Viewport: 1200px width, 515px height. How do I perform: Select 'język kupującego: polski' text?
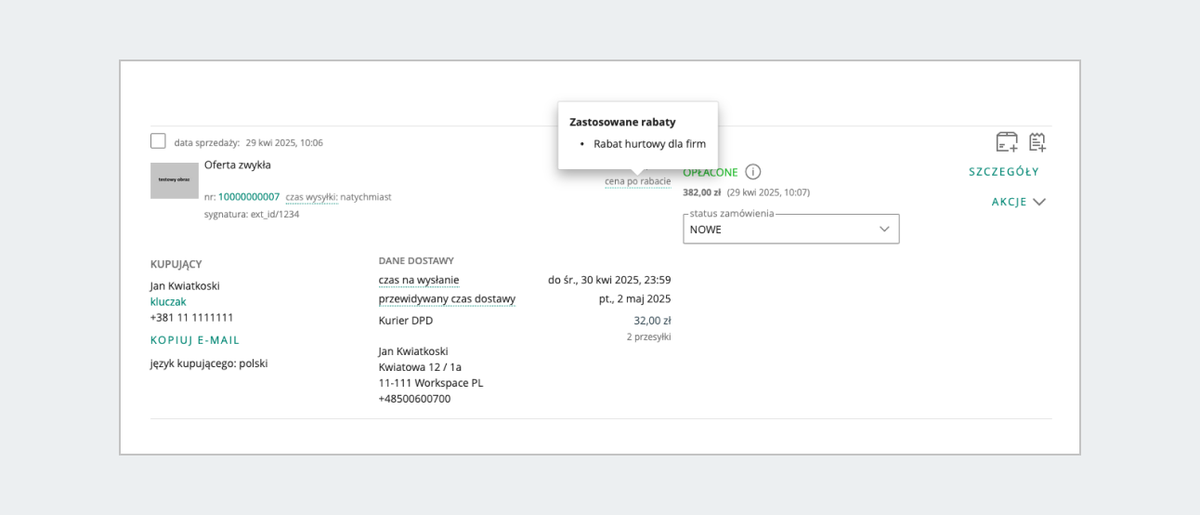209,364
